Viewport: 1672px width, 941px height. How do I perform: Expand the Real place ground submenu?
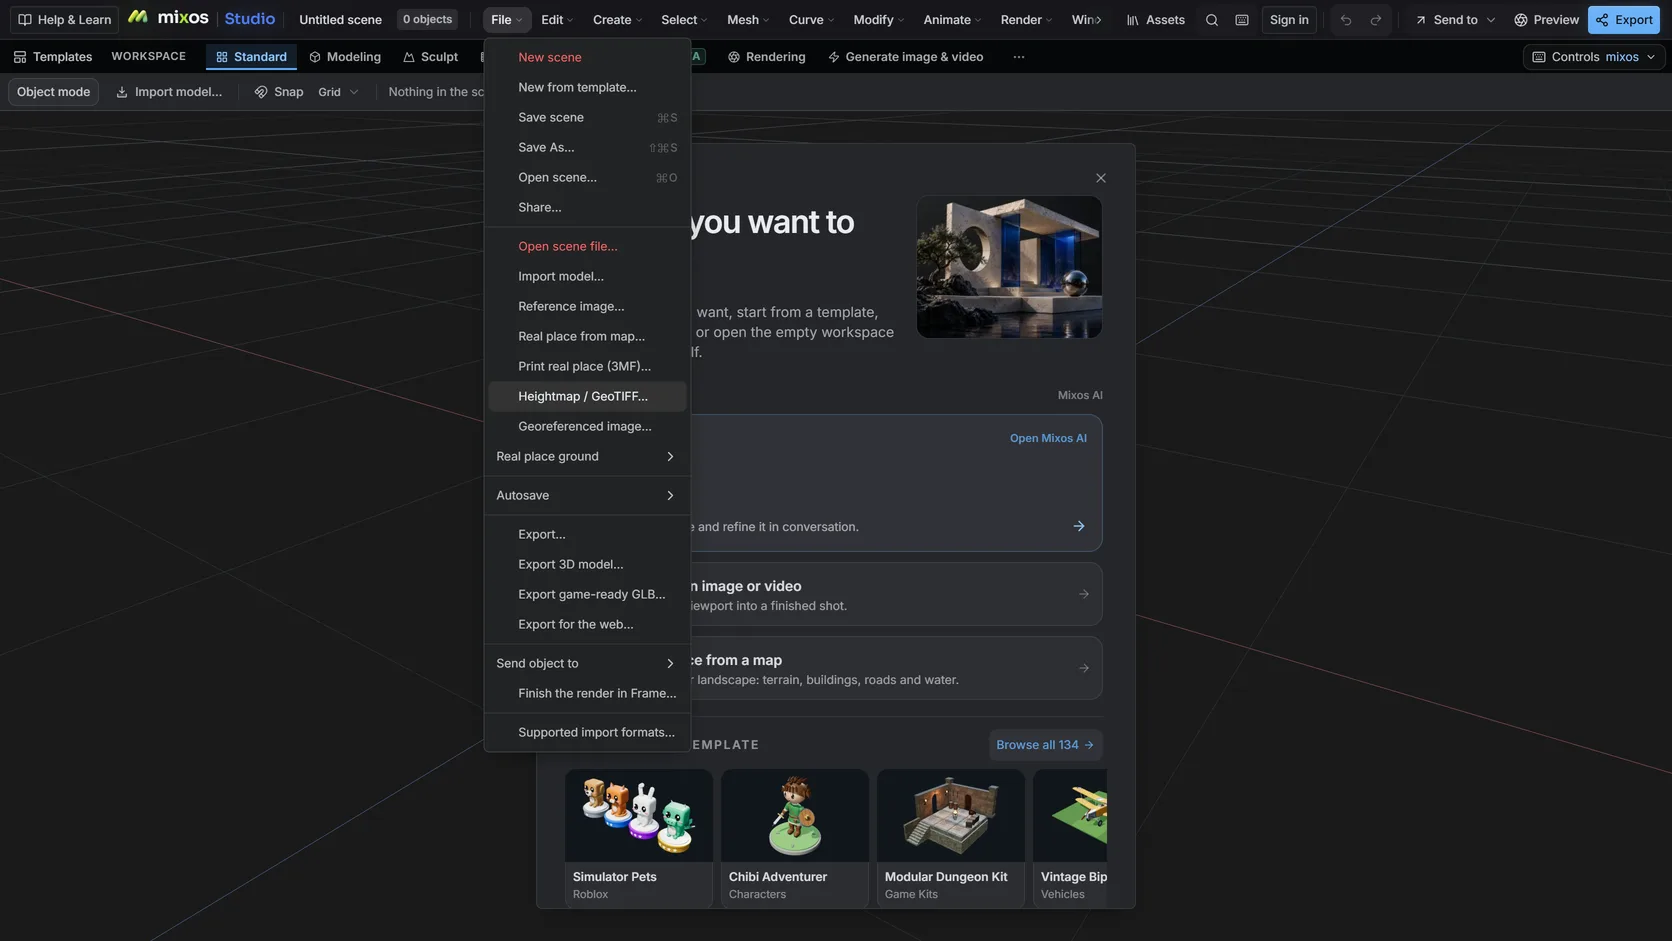click(x=586, y=456)
